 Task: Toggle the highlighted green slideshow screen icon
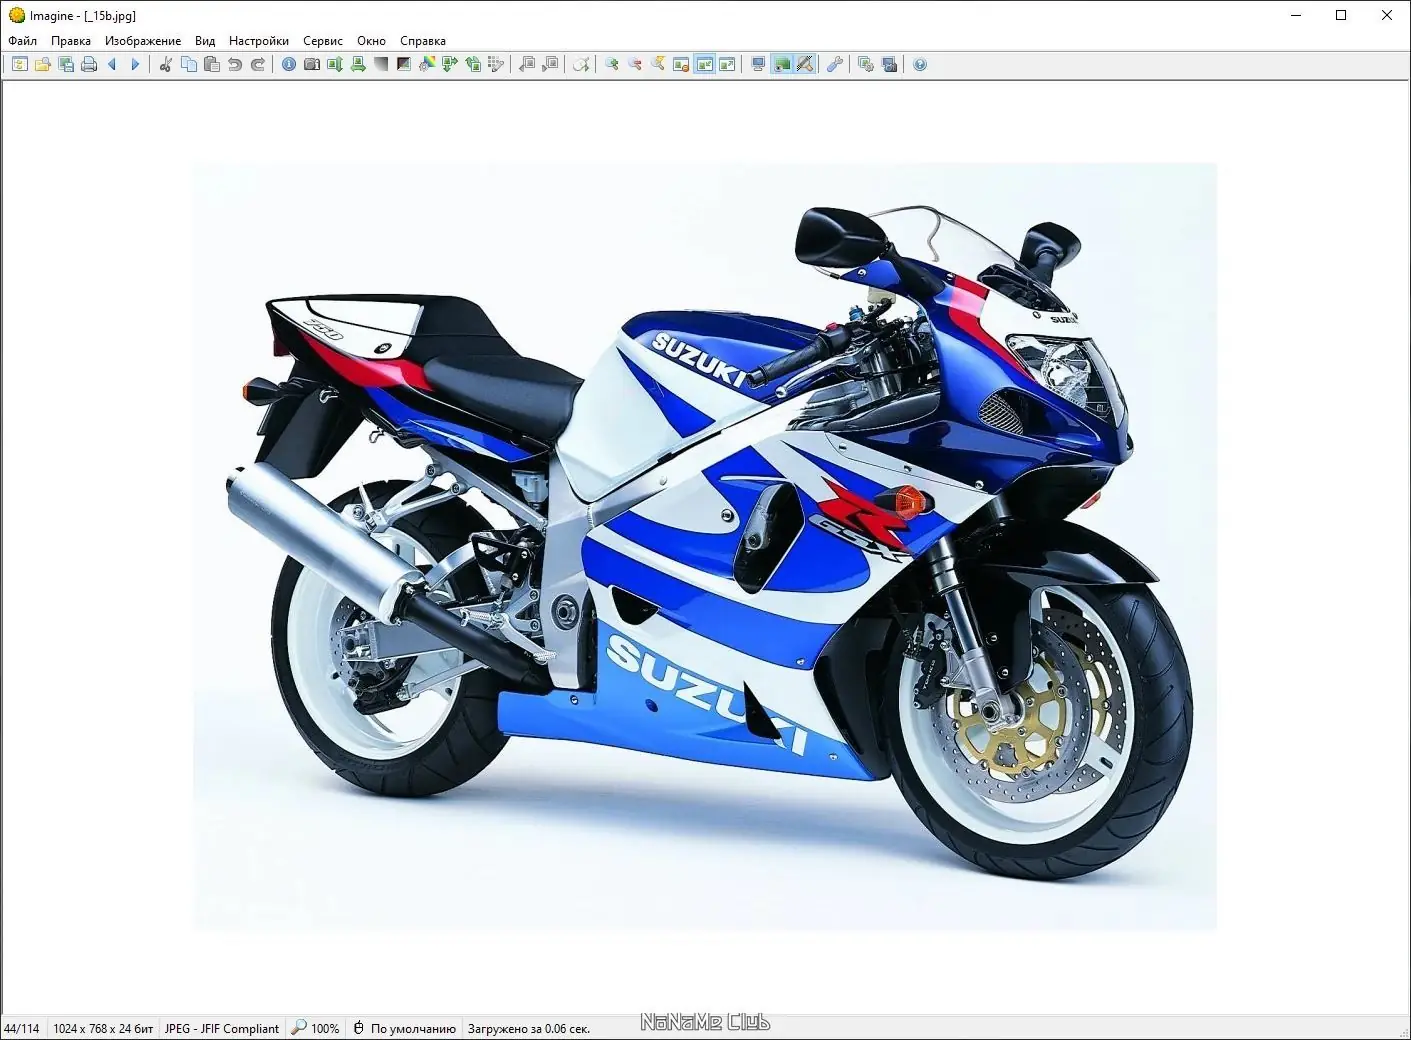[x=781, y=65]
